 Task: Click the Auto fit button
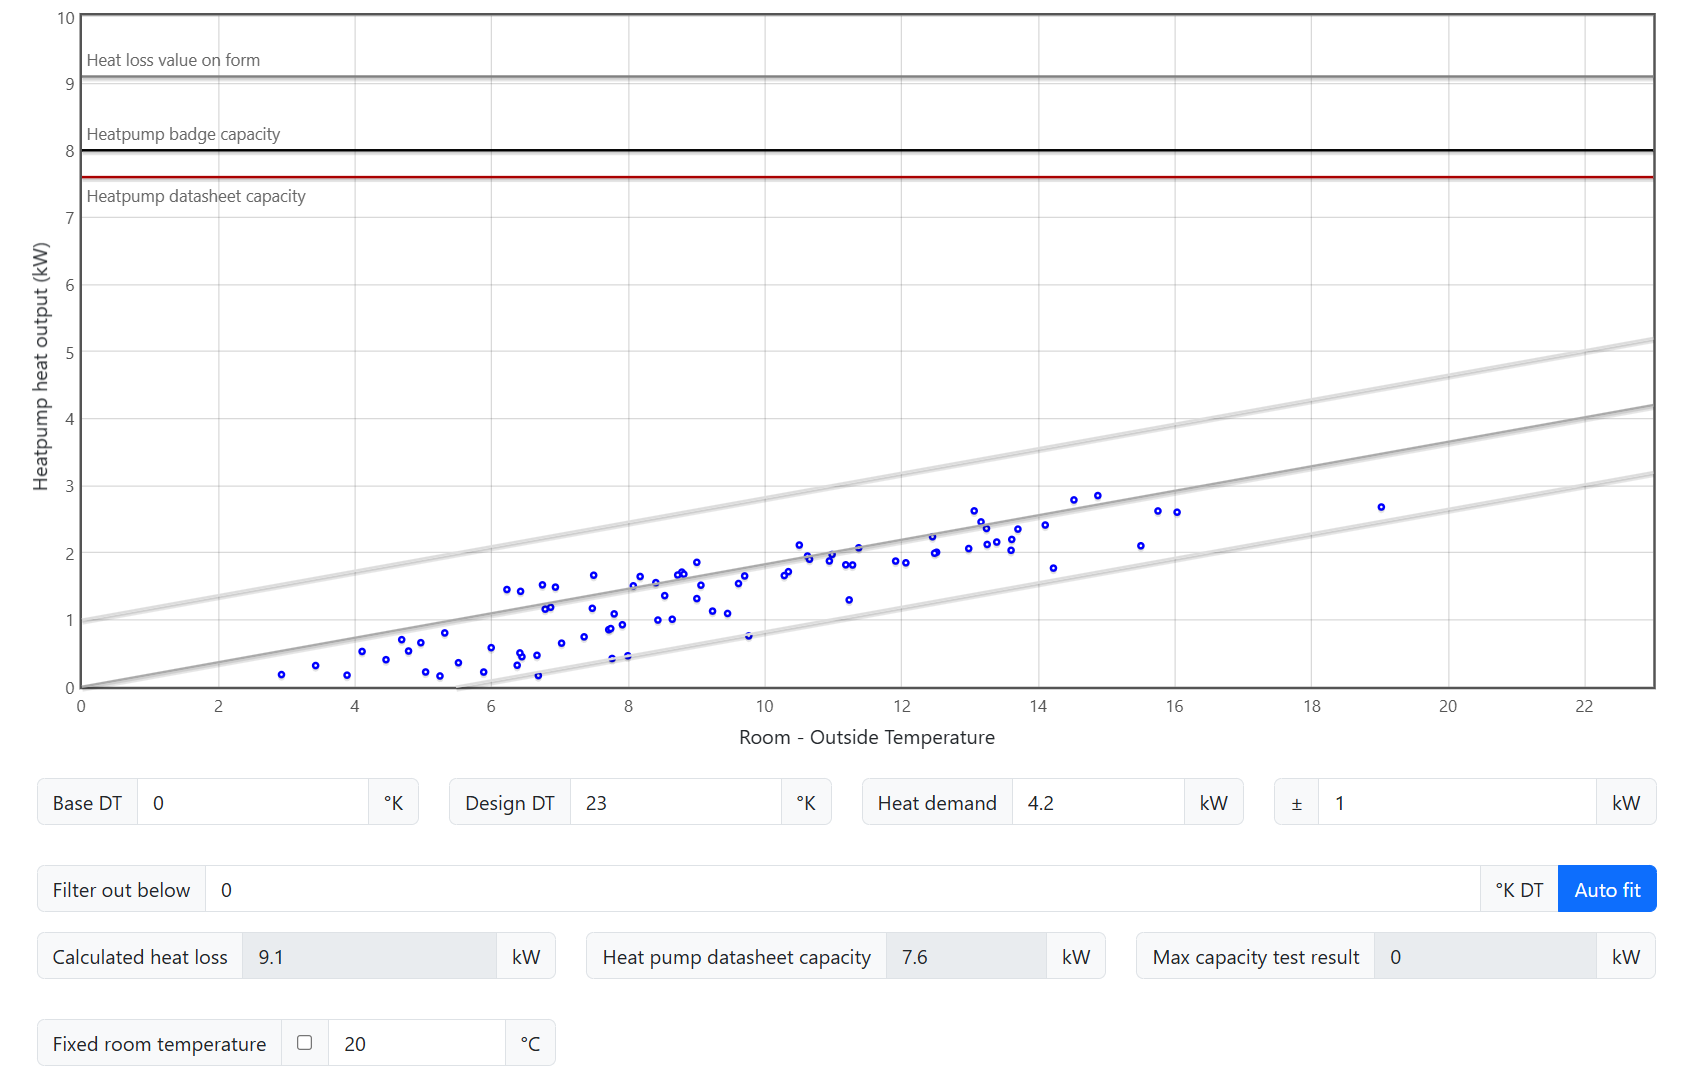pos(1606,889)
